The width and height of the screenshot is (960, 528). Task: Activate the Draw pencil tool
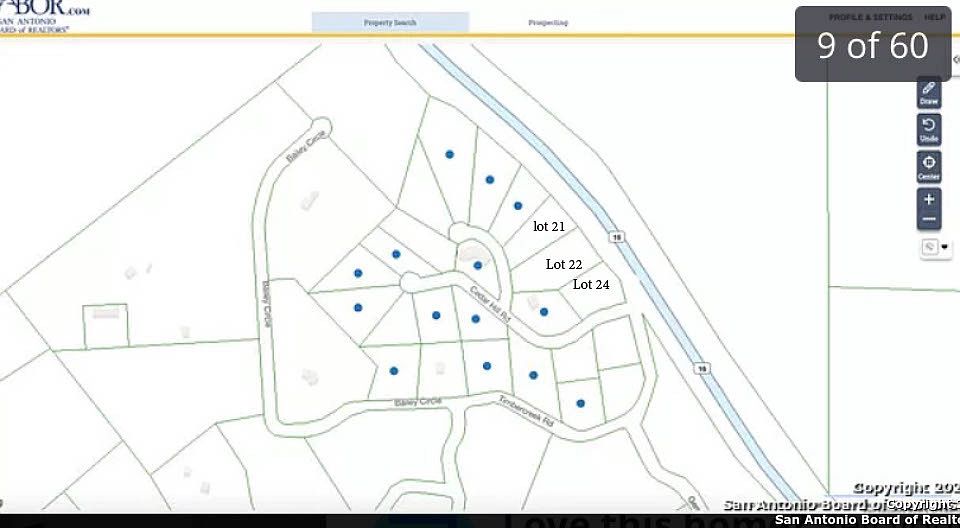pos(929,92)
